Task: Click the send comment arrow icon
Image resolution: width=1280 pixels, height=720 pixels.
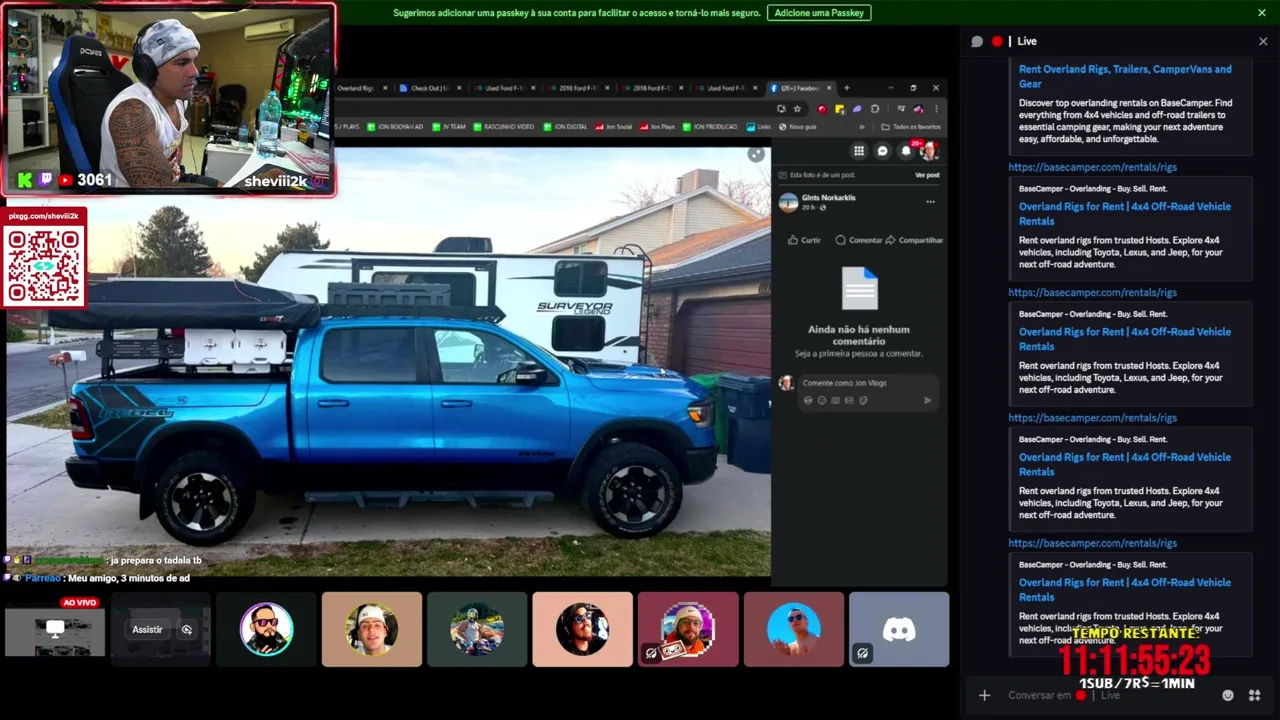Action: click(927, 400)
